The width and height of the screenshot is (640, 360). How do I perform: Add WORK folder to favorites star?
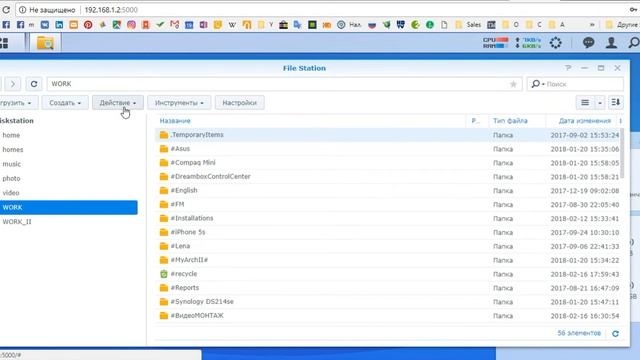tap(513, 84)
